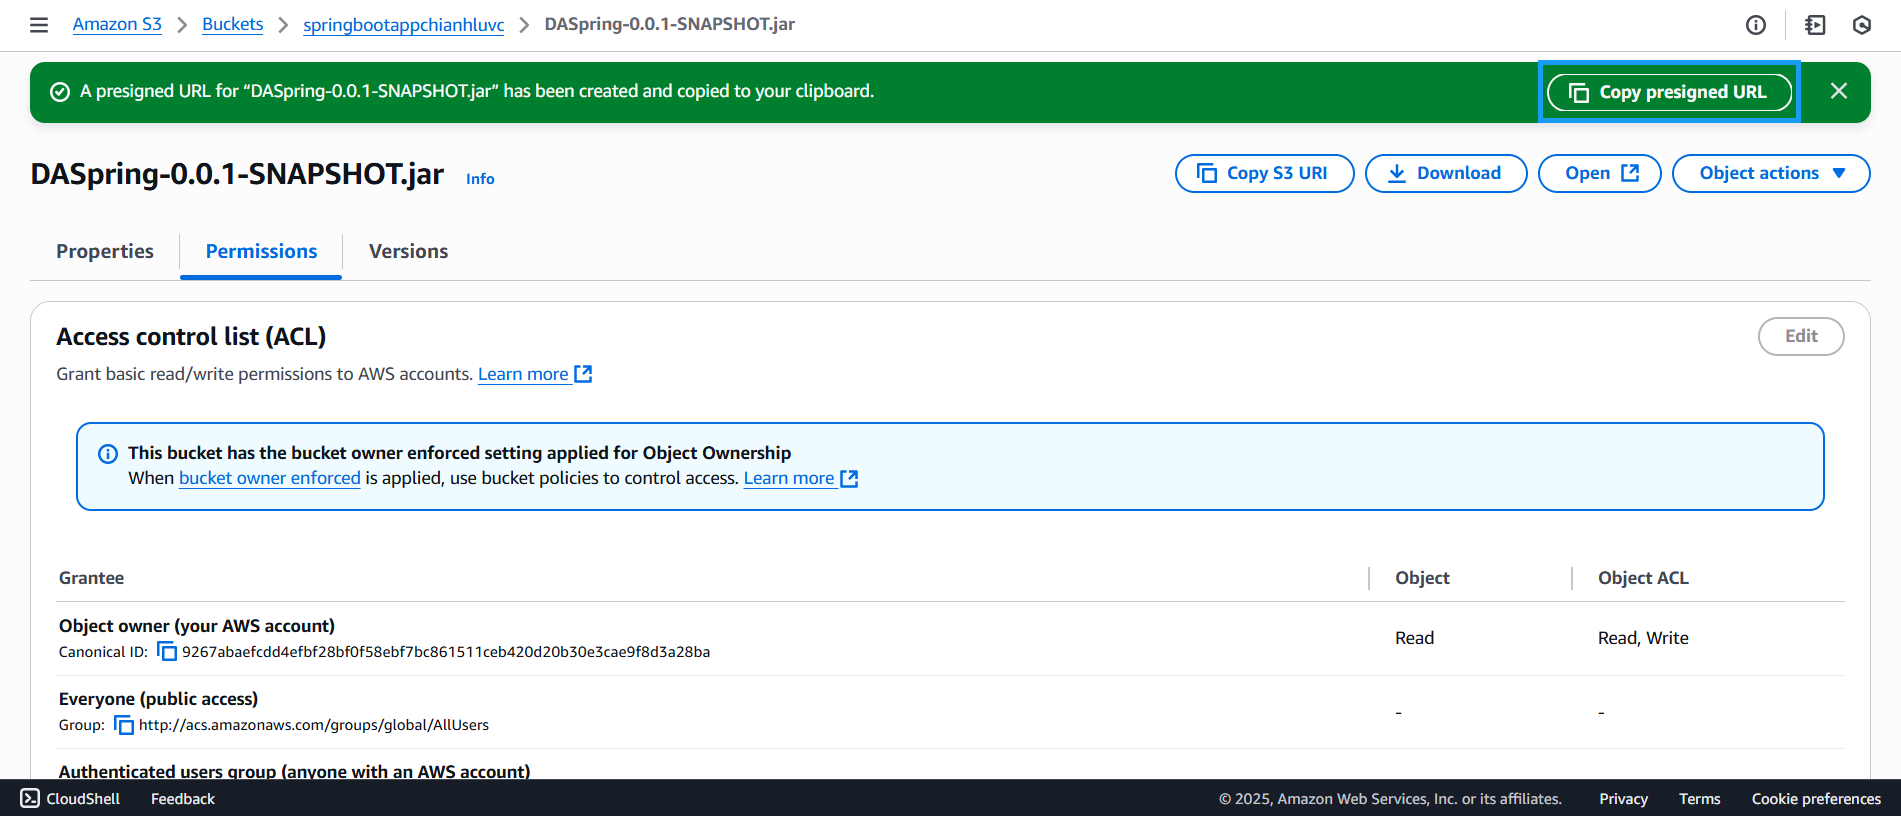Viewport: 1901px width, 816px height.
Task: Open Cookie preferences in footer
Action: pyautogui.click(x=1816, y=798)
